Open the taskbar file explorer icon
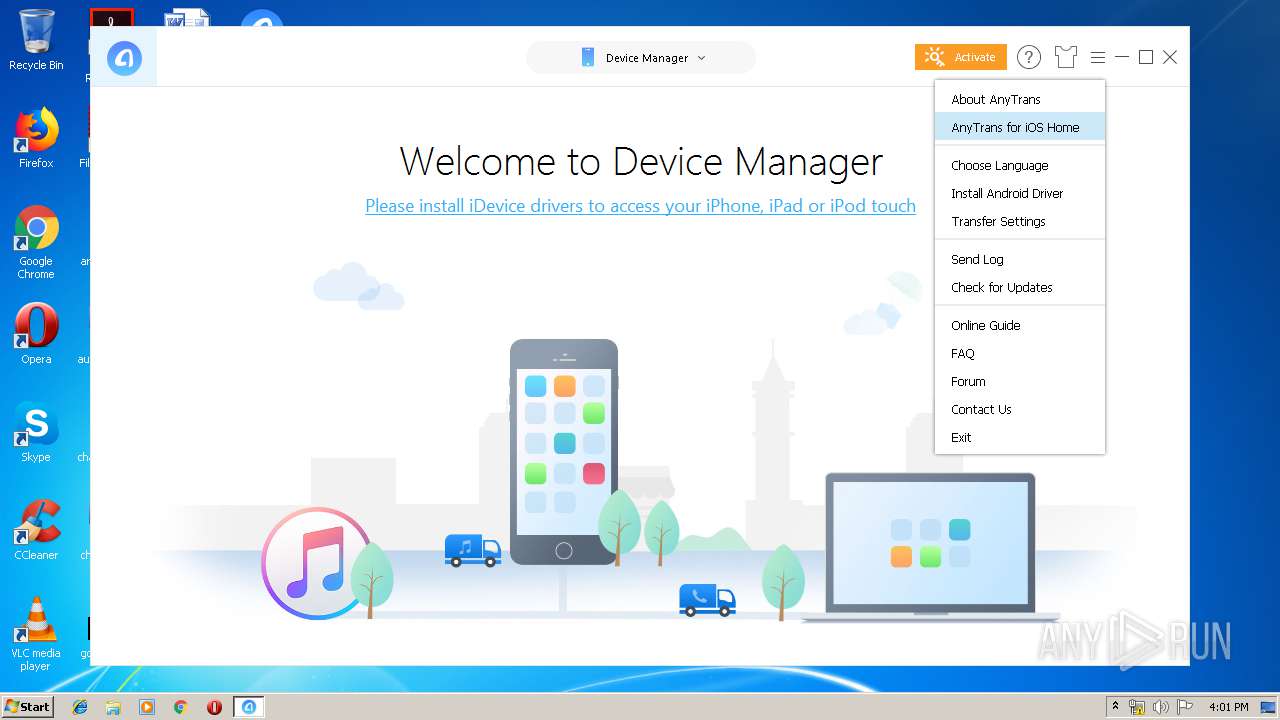 pos(113,707)
